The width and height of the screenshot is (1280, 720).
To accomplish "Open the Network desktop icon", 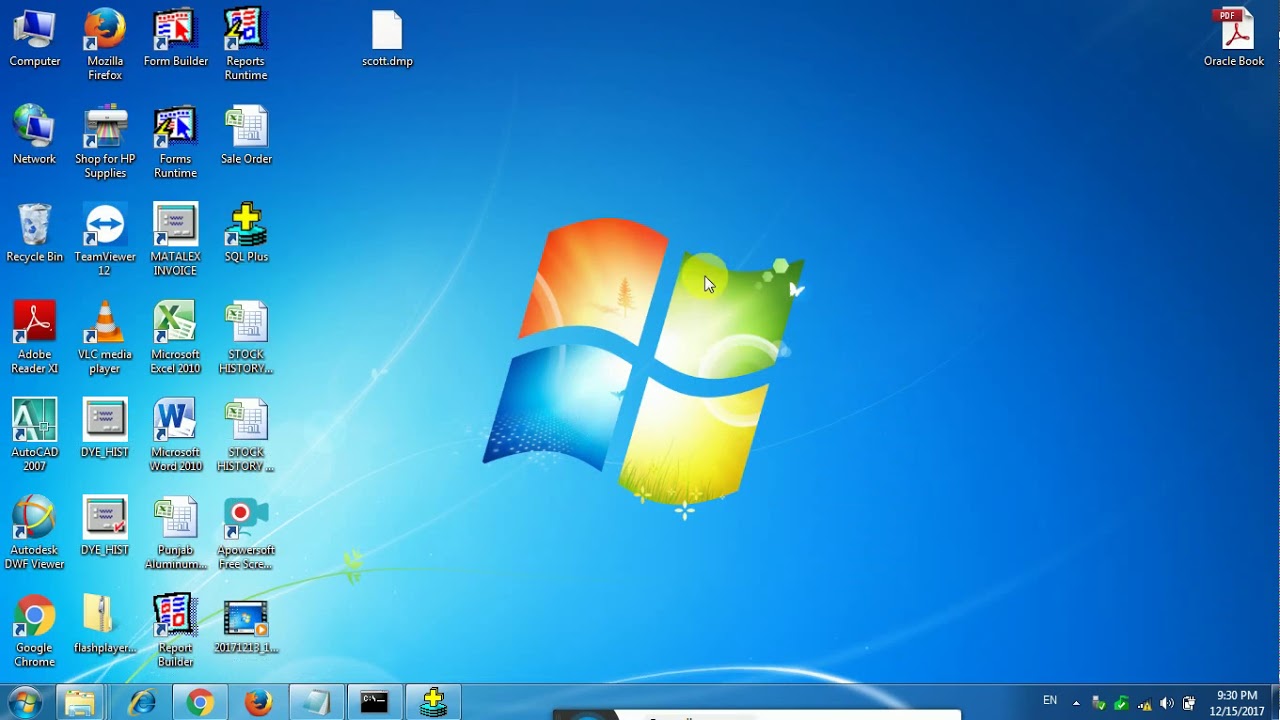I will pos(35,136).
